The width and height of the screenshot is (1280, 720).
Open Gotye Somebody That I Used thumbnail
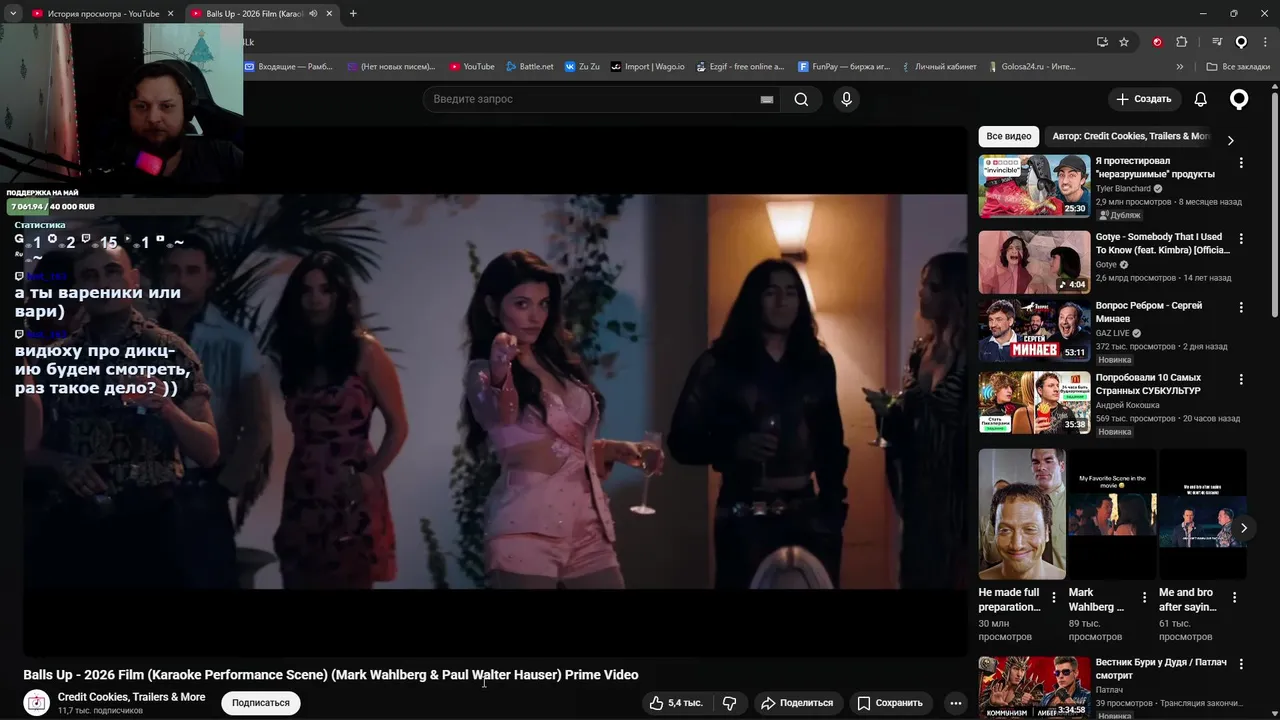click(x=1034, y=262)
